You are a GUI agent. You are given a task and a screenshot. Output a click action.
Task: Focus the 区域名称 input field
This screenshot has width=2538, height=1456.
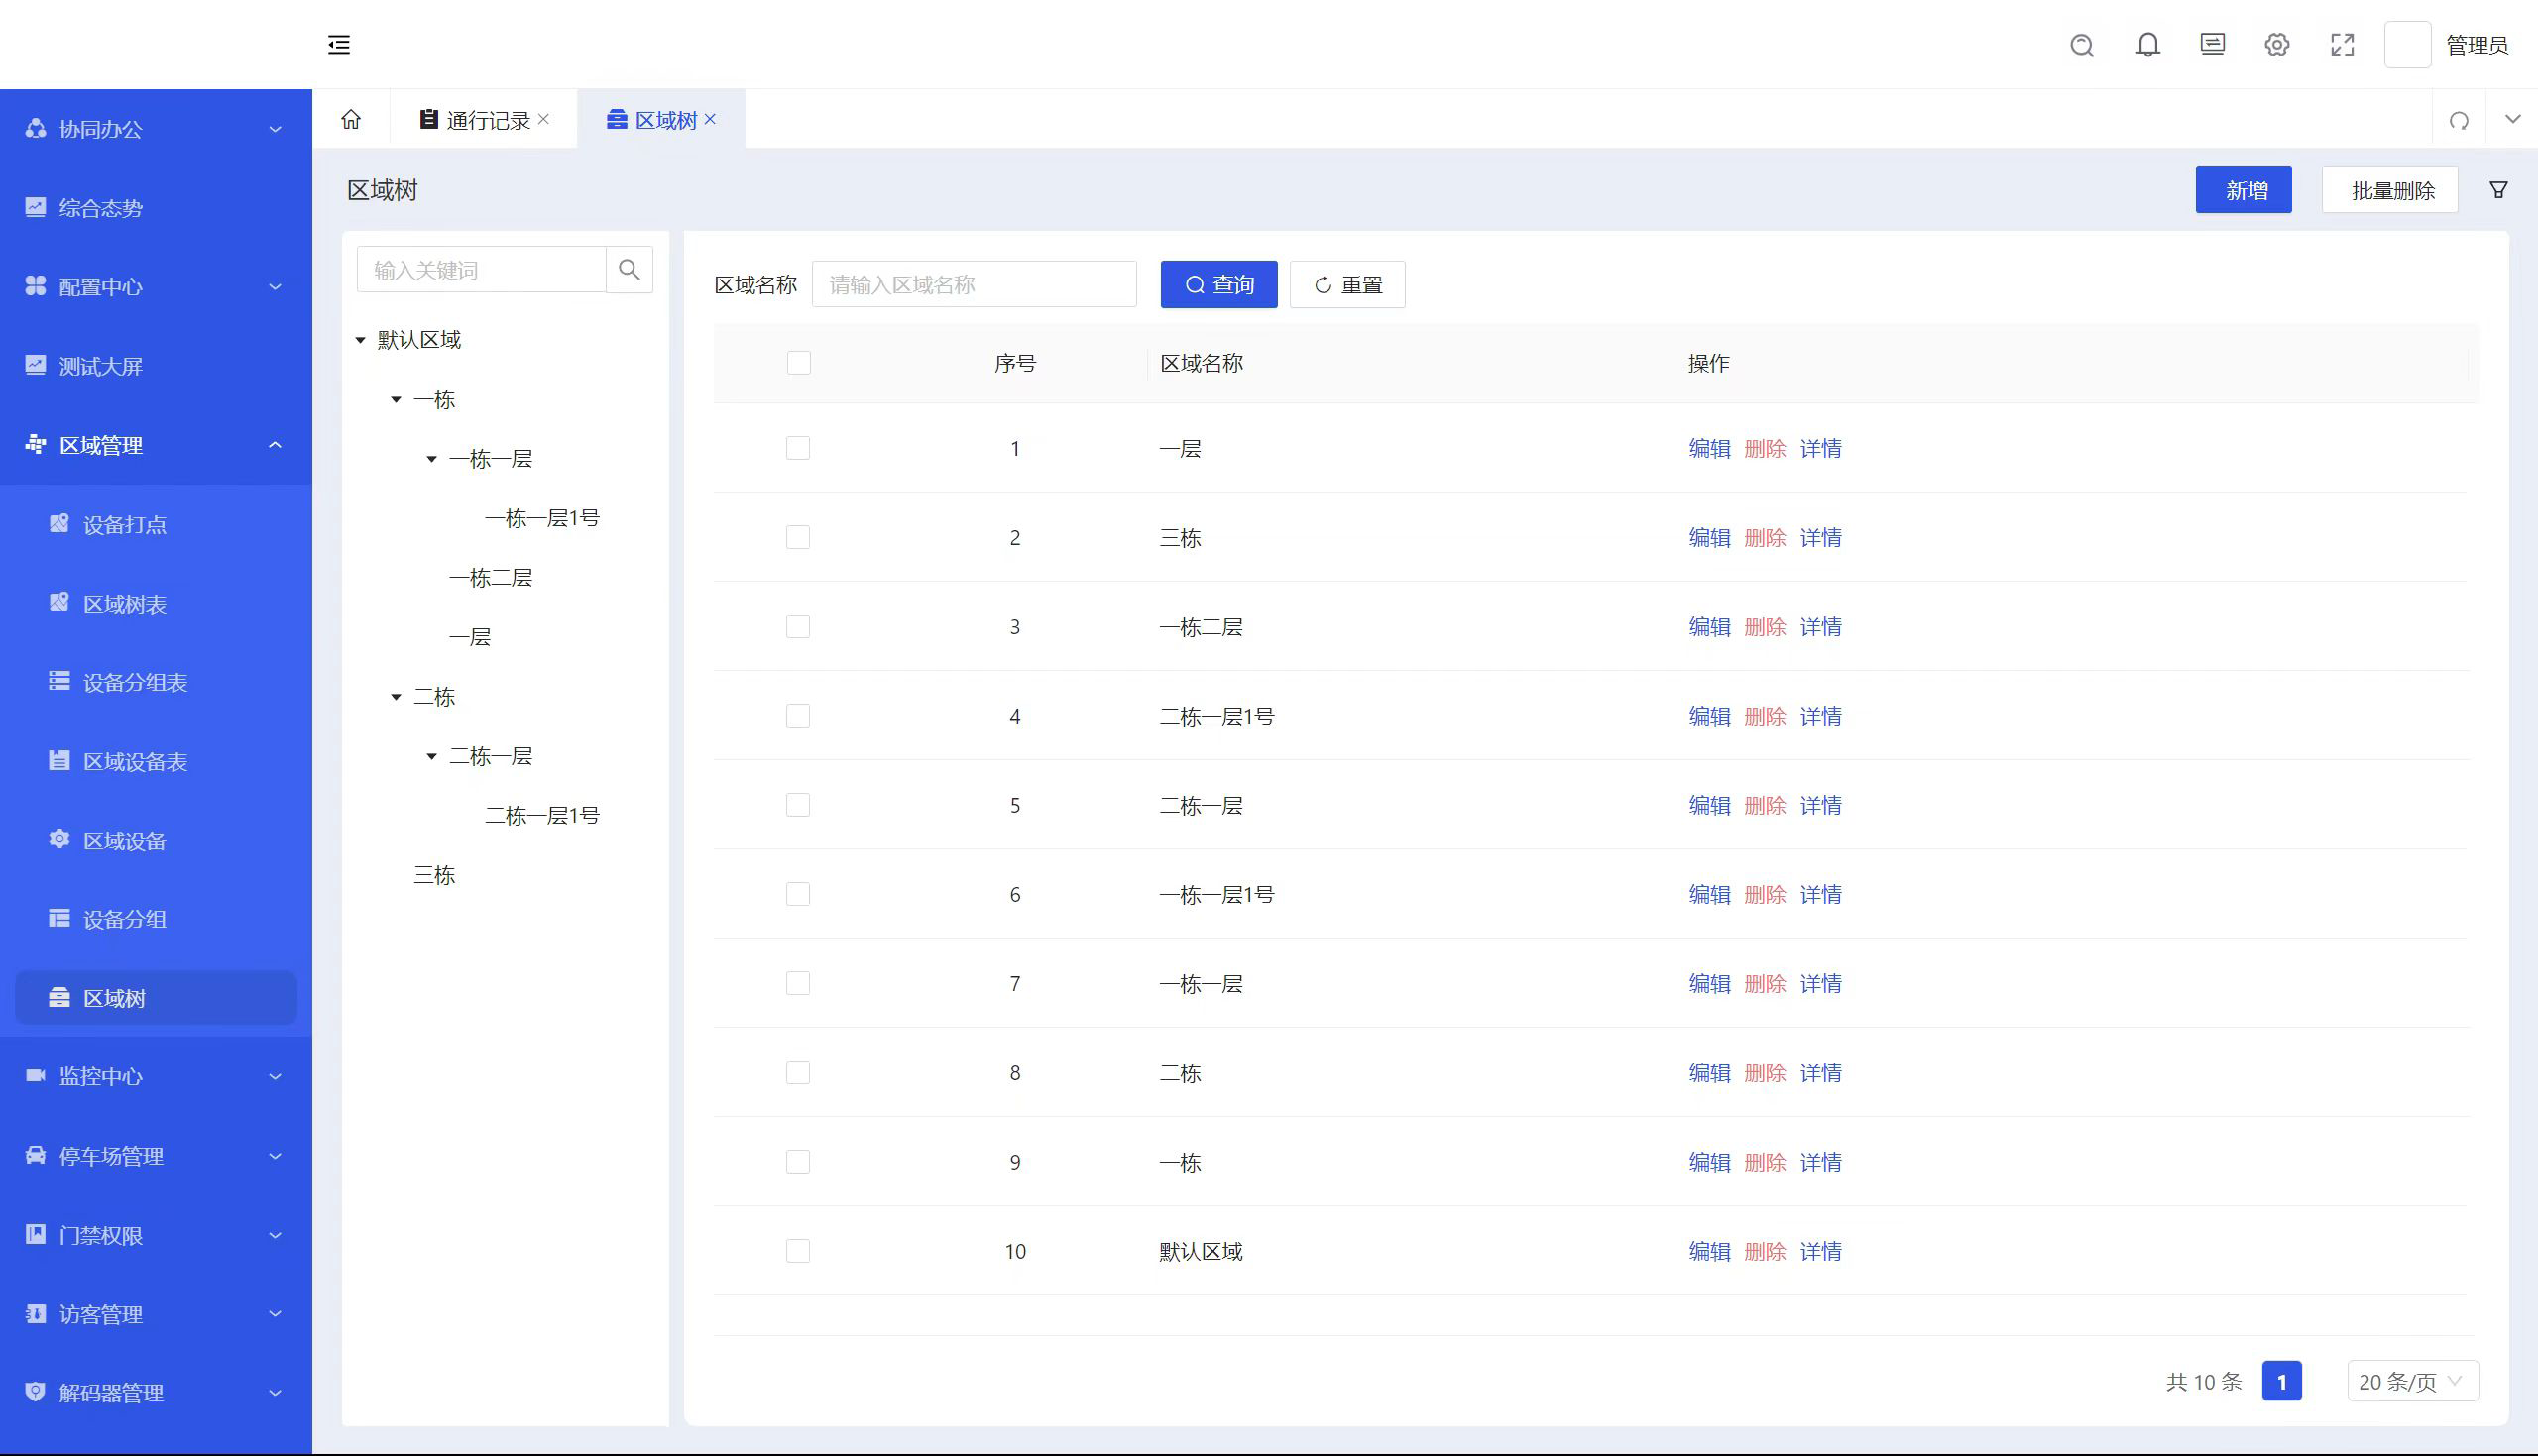(974, 285)
